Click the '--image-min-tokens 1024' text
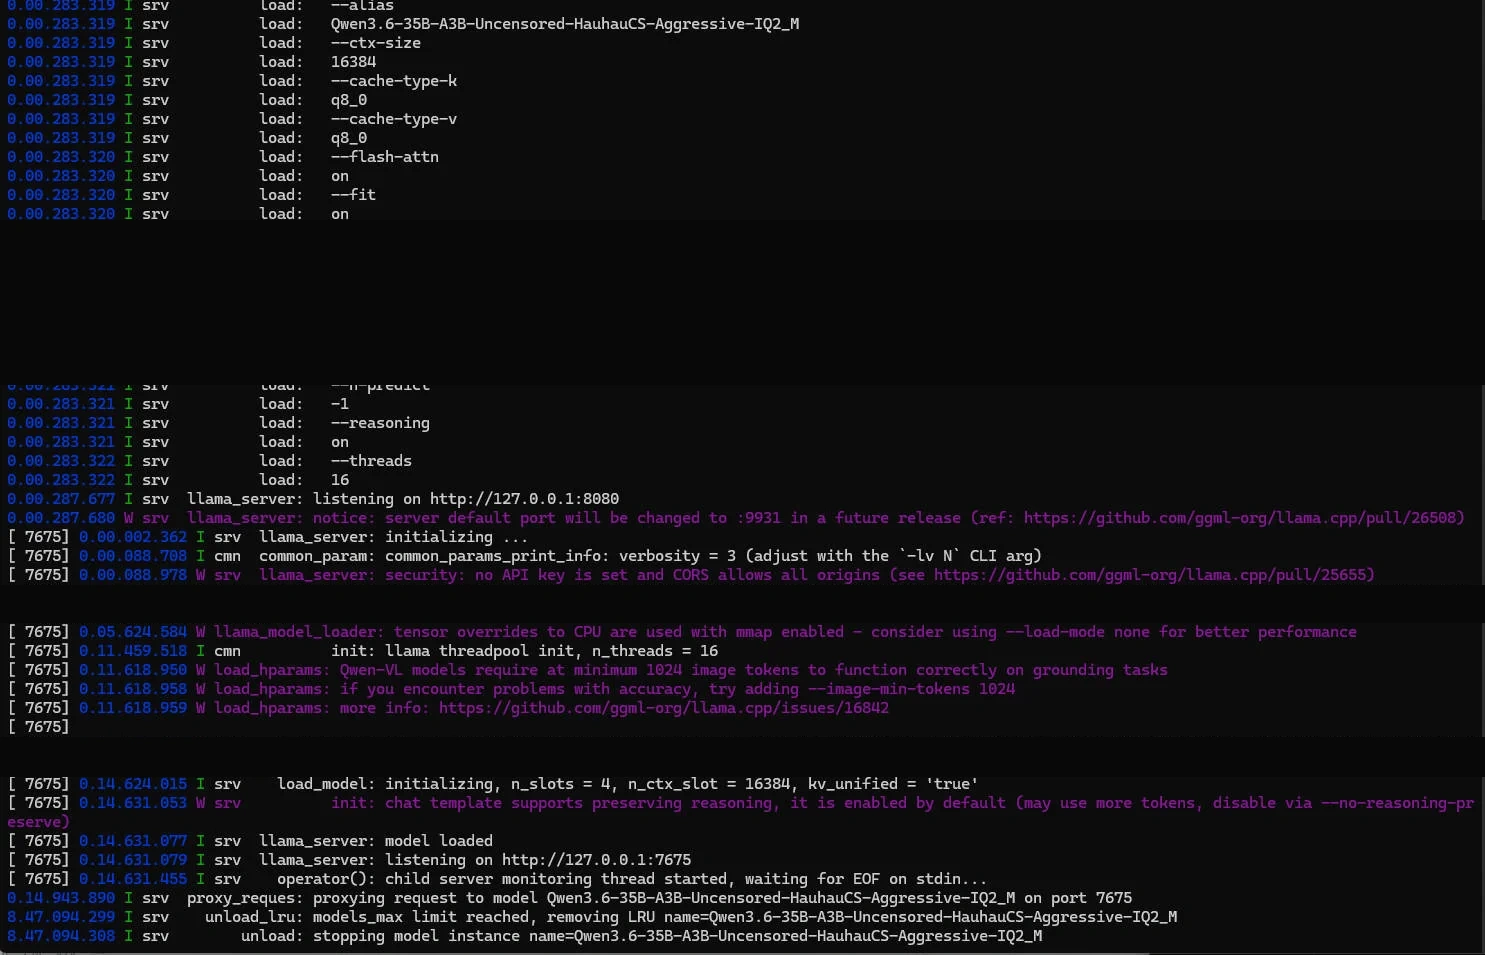This screenshot has width=1485, height=955. [911, 689]
